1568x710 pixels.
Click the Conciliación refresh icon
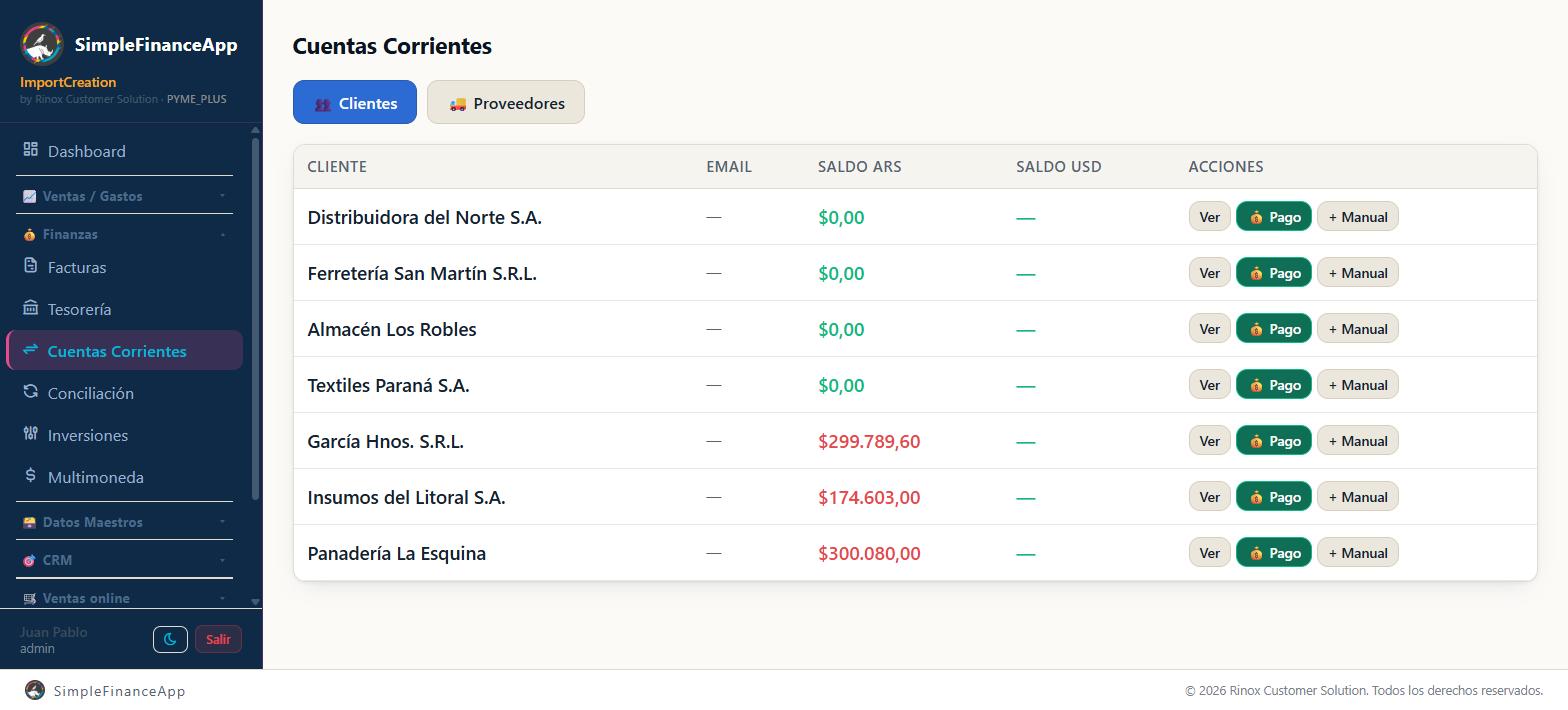30,392
